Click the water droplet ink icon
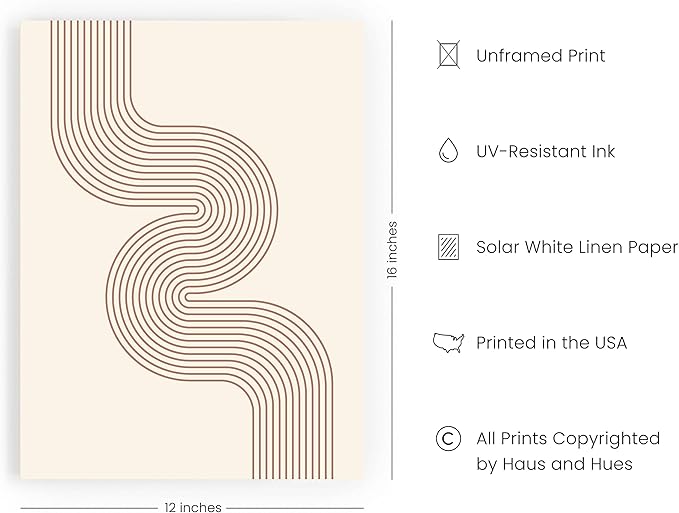The image size is (679, 513). [447, 151]
